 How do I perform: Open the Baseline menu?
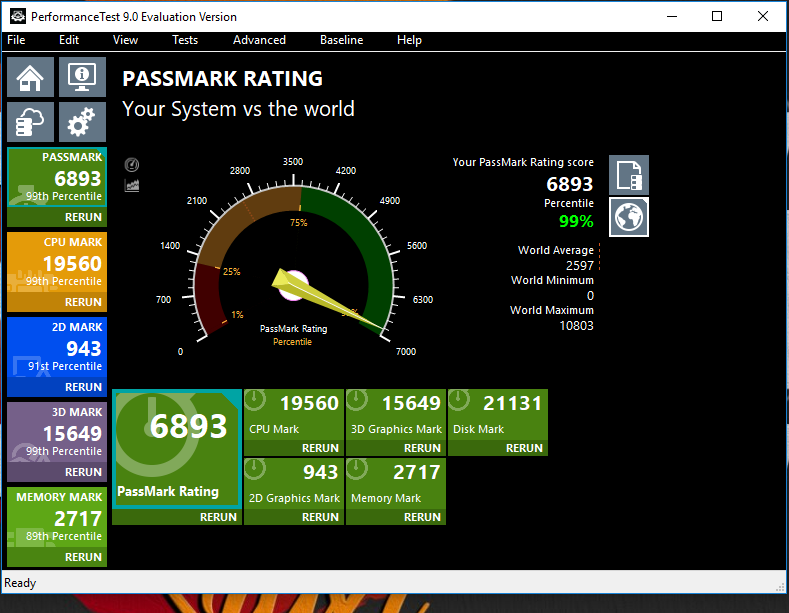[x=341, y=40]
